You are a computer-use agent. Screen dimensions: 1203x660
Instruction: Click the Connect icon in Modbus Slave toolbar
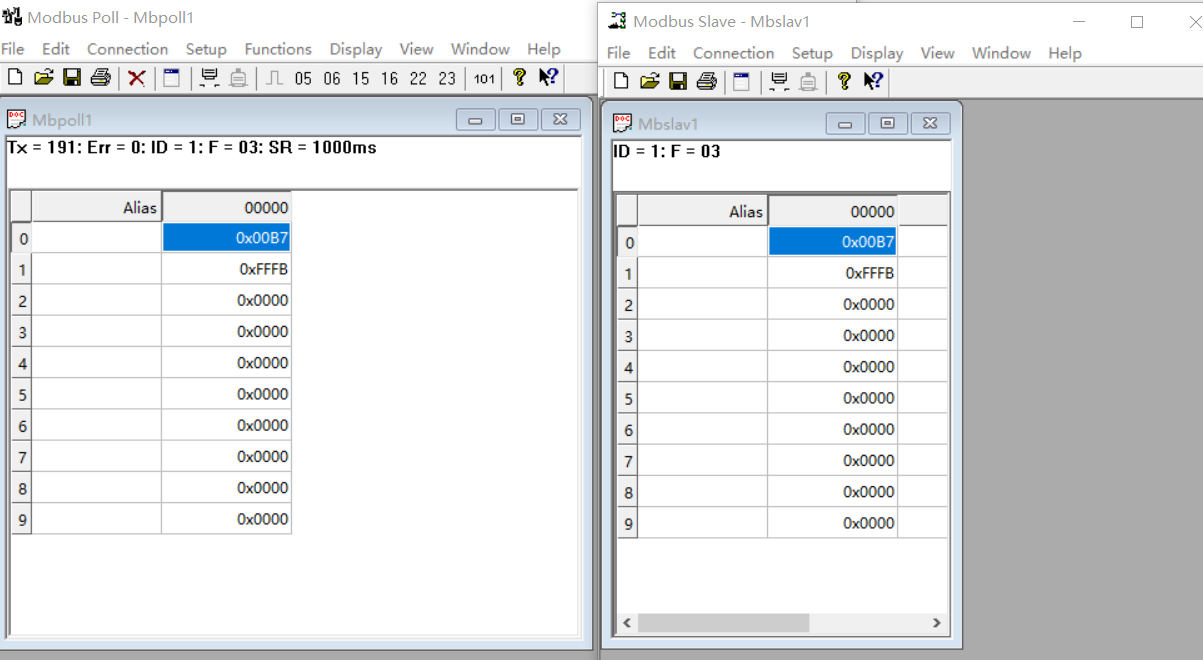(x=779, y=81)
